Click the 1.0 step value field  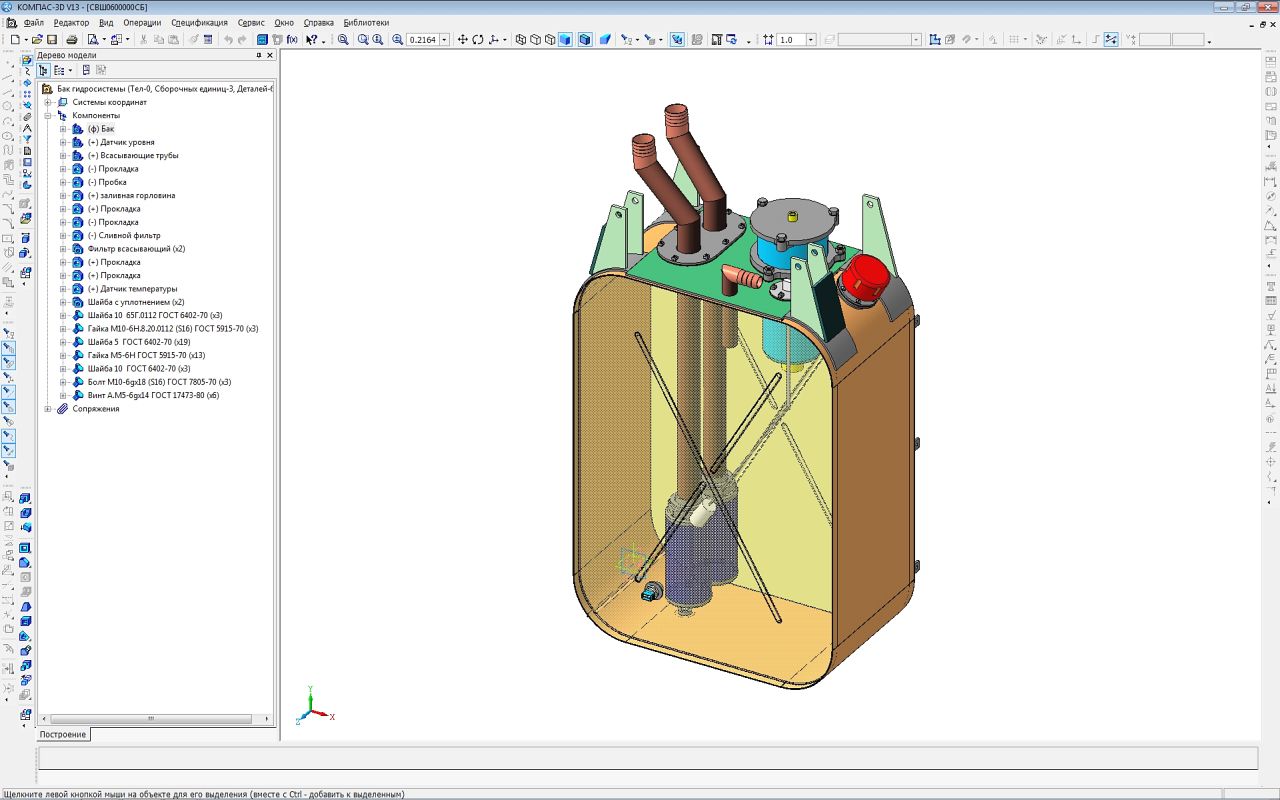point(791,40)
